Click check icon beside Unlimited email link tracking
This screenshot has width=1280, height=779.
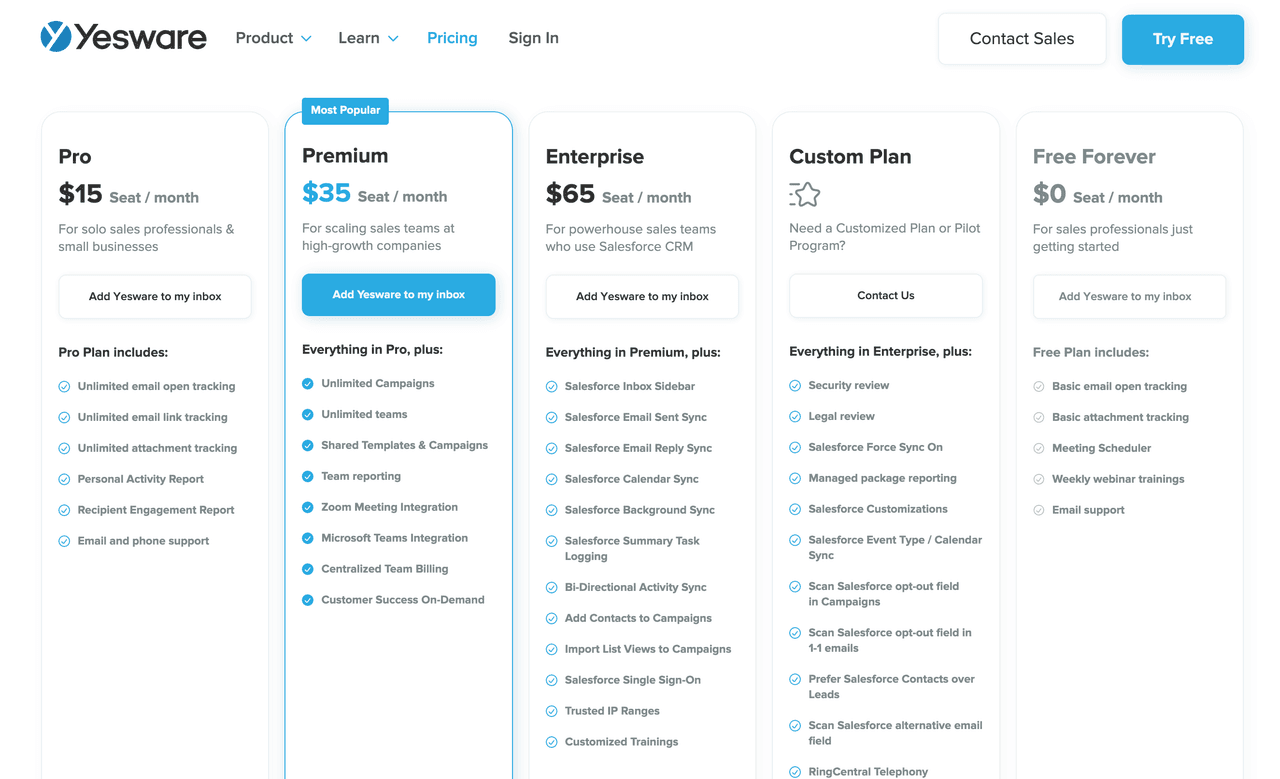click(64, 417)
